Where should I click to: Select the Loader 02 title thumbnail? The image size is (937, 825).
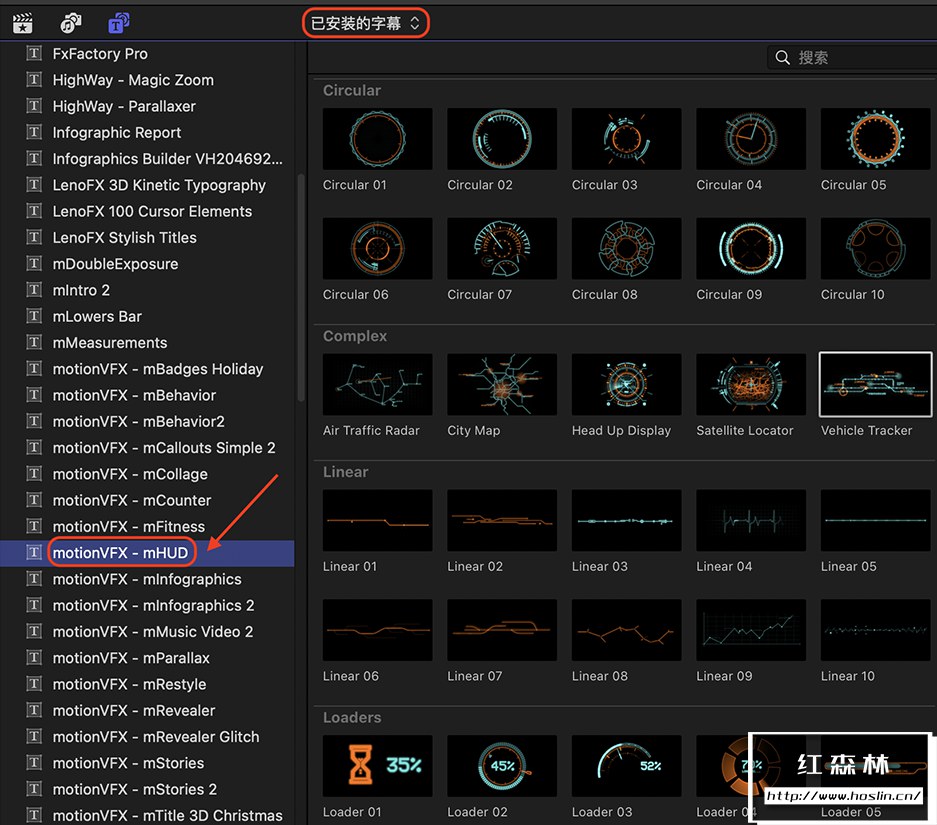[502, 766]
